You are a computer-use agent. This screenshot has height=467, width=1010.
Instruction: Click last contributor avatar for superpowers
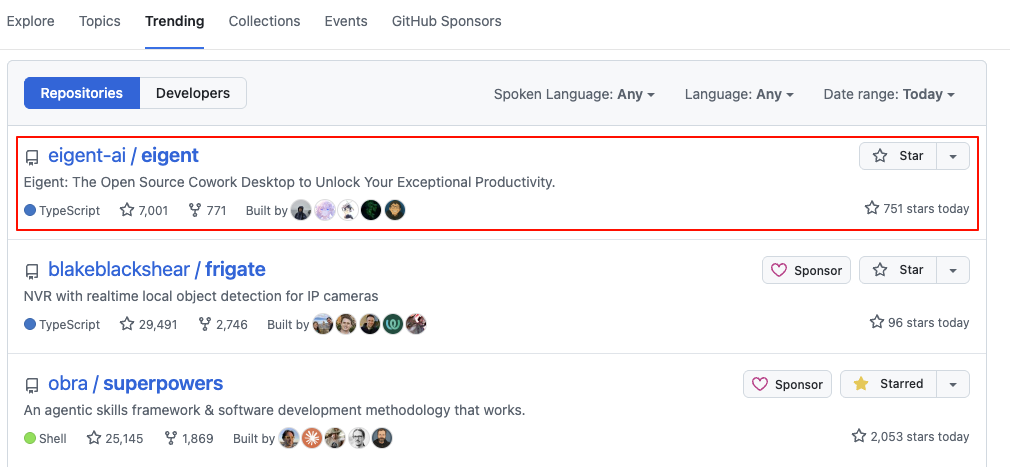382,438
